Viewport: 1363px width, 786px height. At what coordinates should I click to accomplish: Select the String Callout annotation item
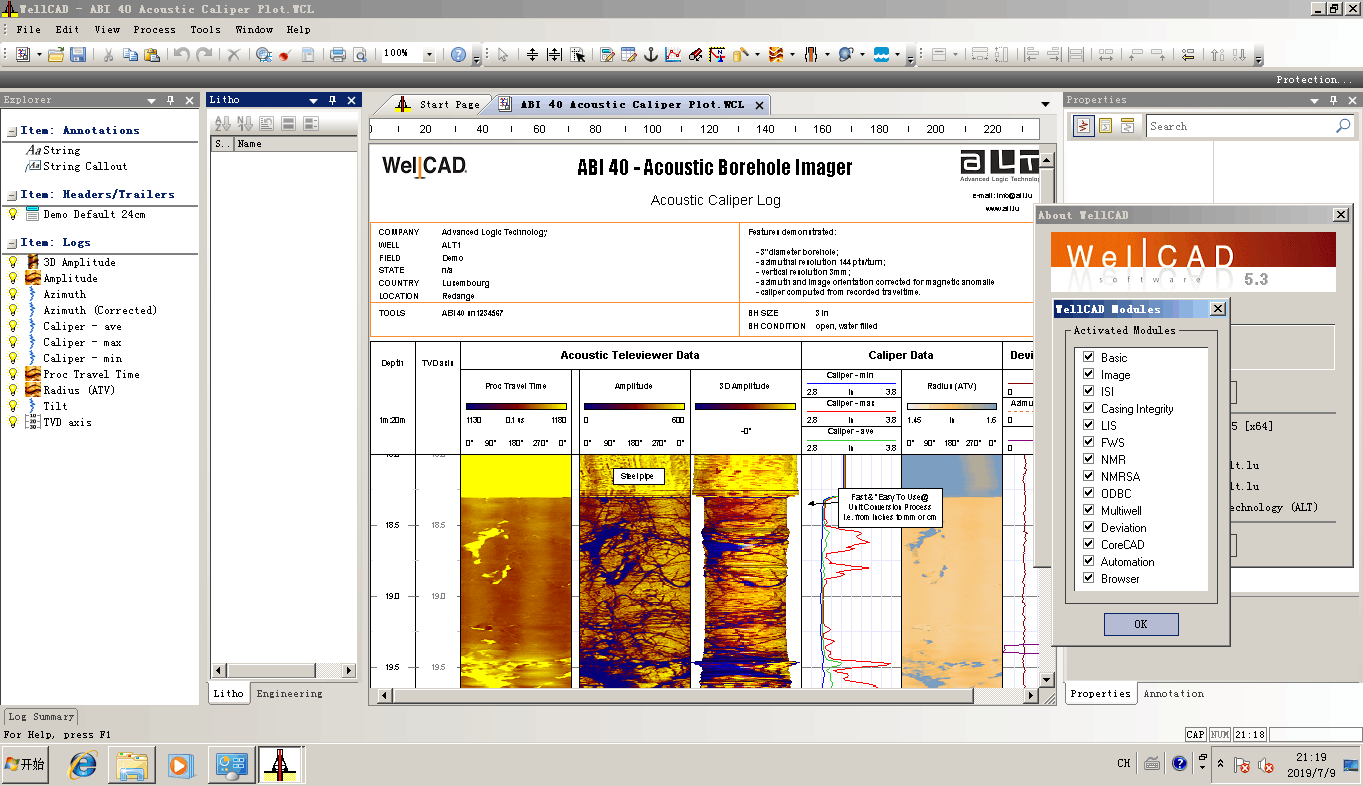pyautogui.click(x=85, y=166)
